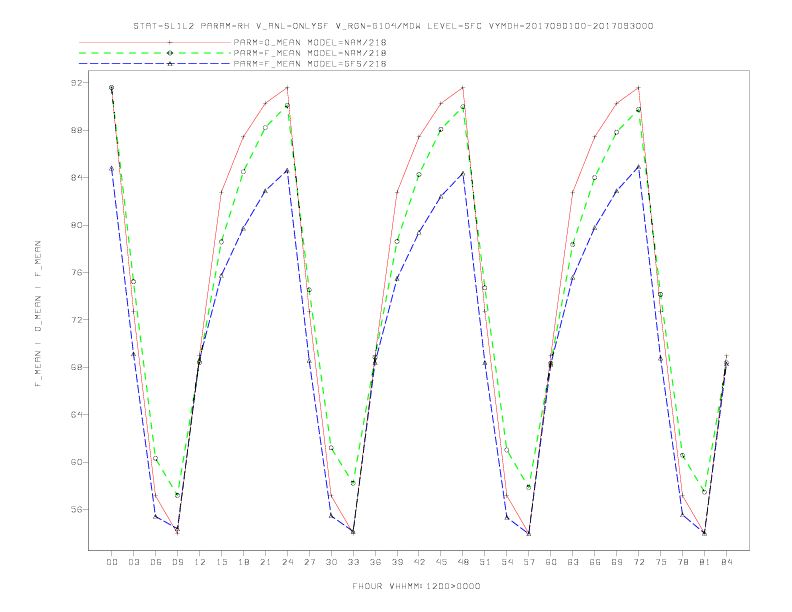This screenshot has height=612, width=792.
Task: Click forecast hour 18 on the horizontal axis
Action: (x=243, y=562)
